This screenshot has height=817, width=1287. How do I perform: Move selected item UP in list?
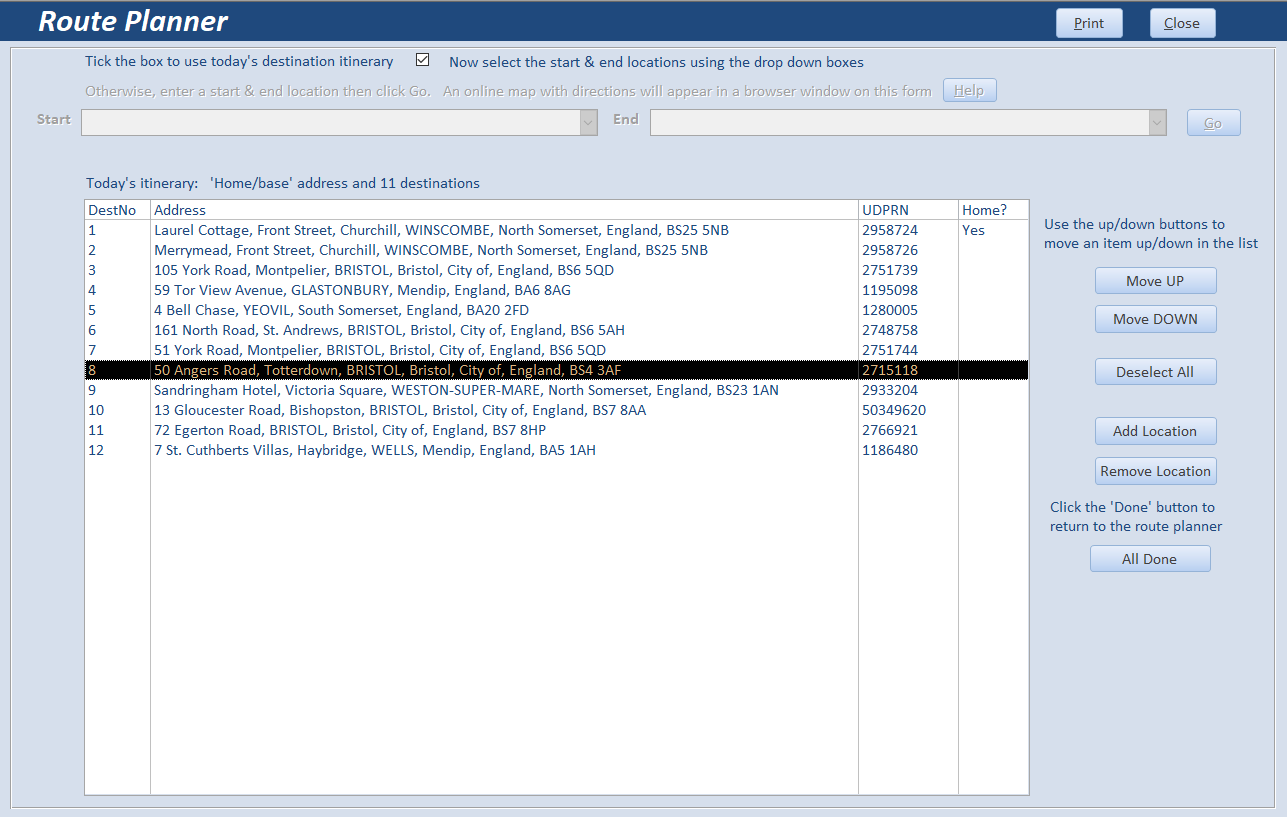[x=1155, y=281]
